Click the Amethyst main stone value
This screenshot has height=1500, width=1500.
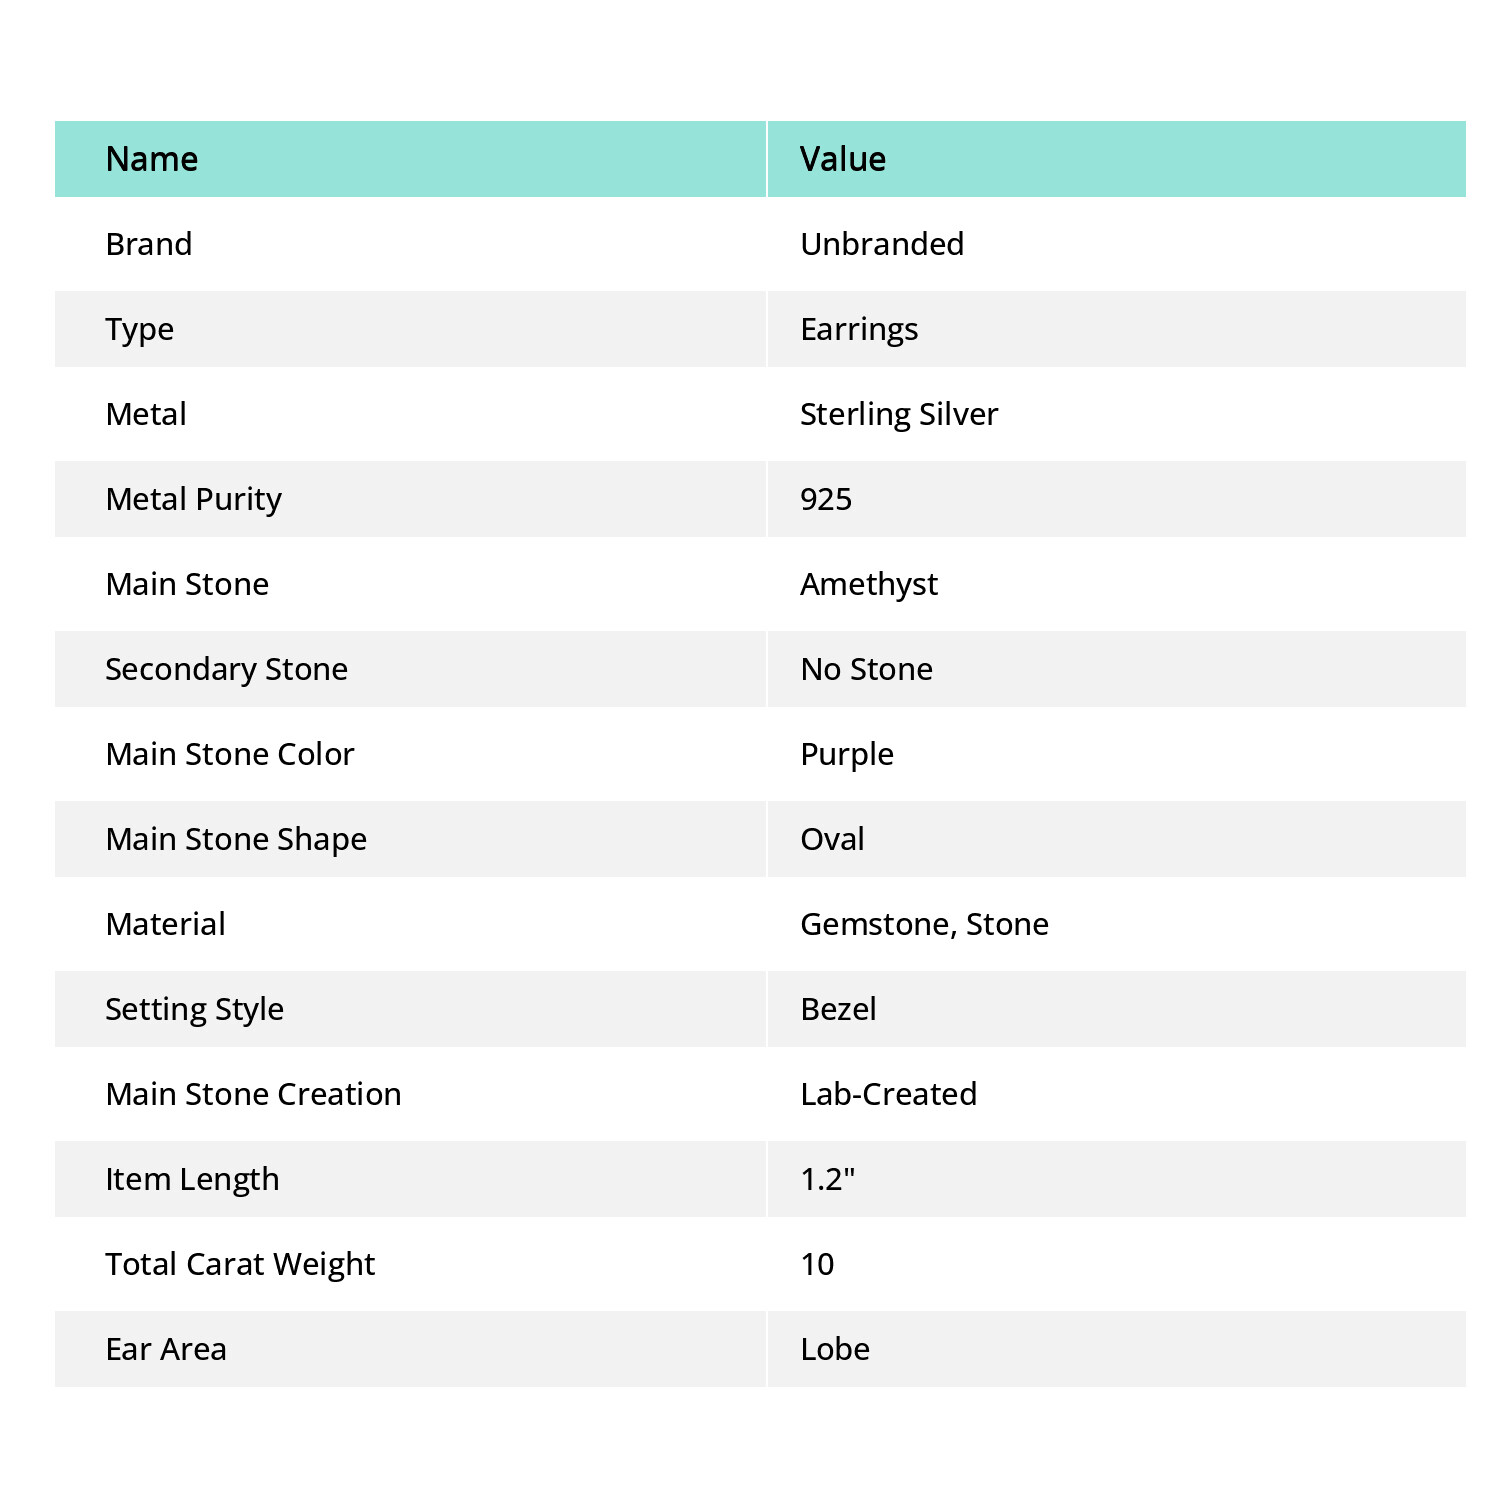point(869,585)
